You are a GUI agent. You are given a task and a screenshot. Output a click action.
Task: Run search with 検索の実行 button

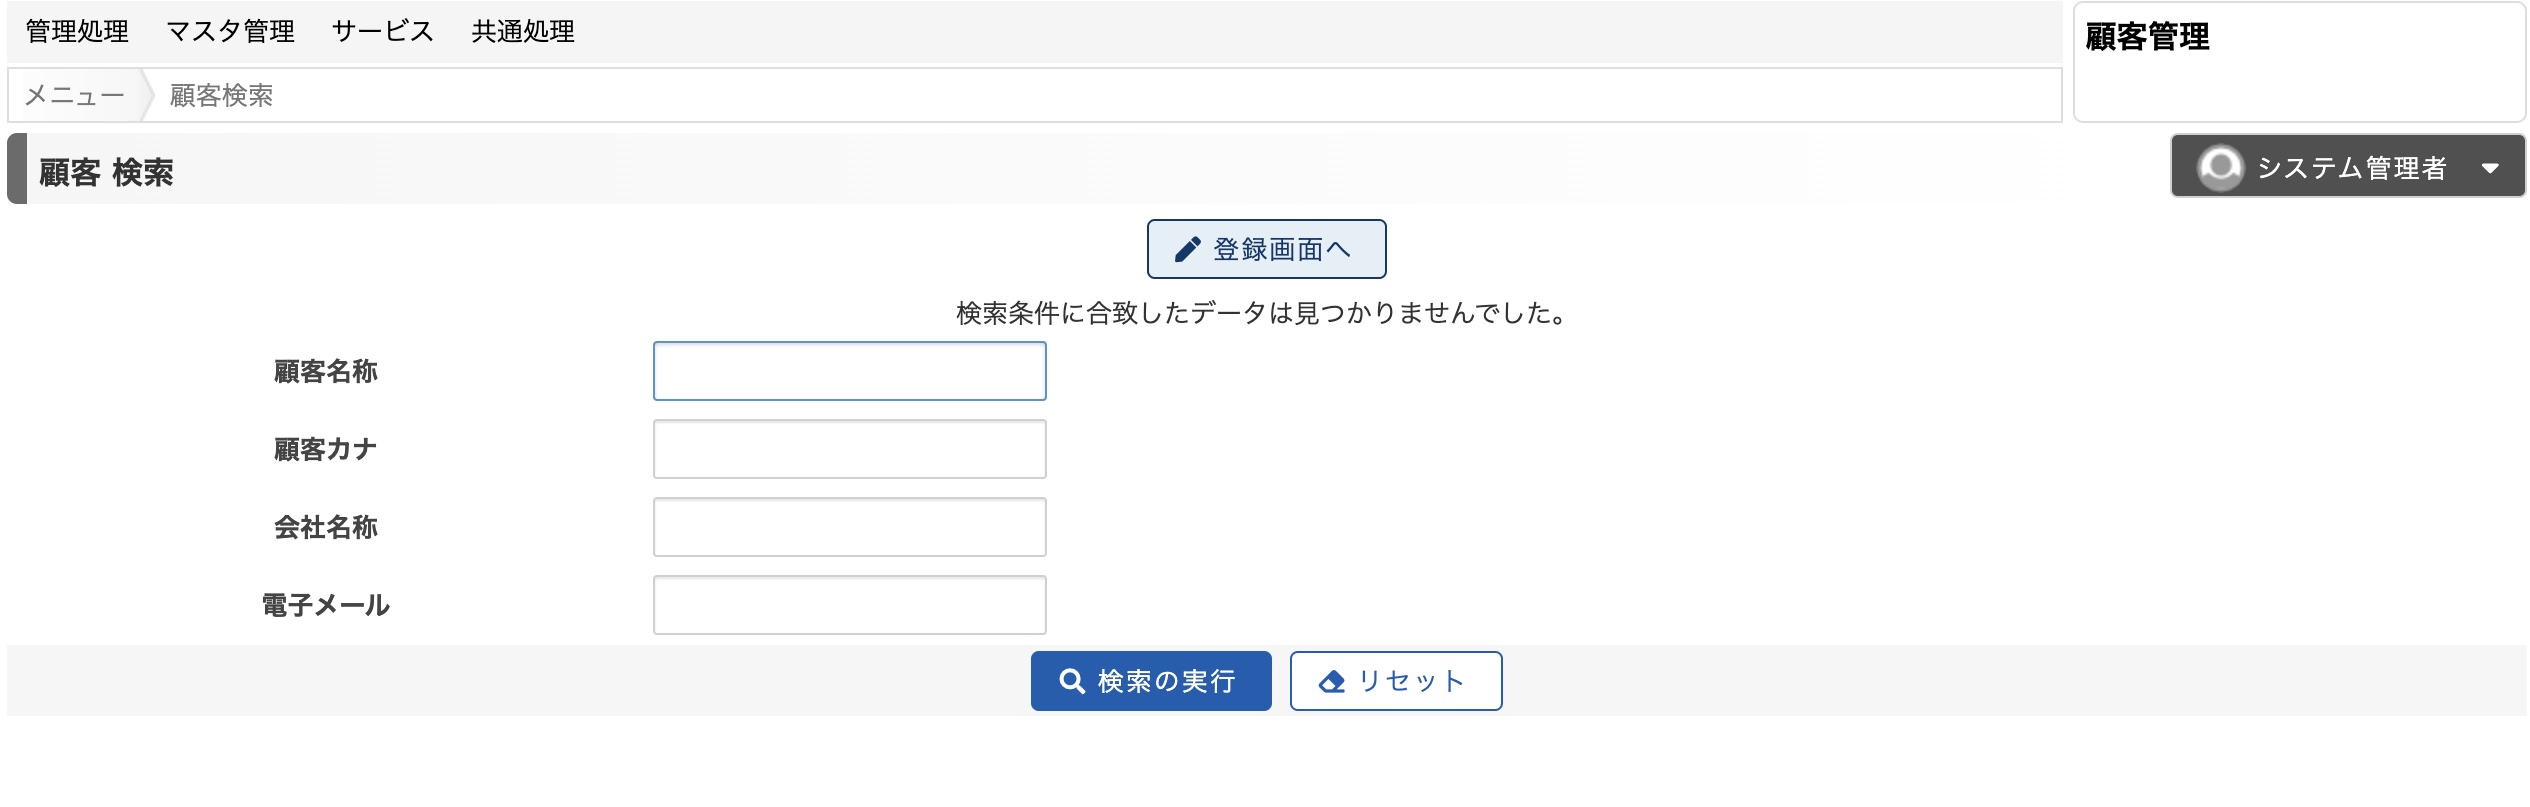point(1151,681)
